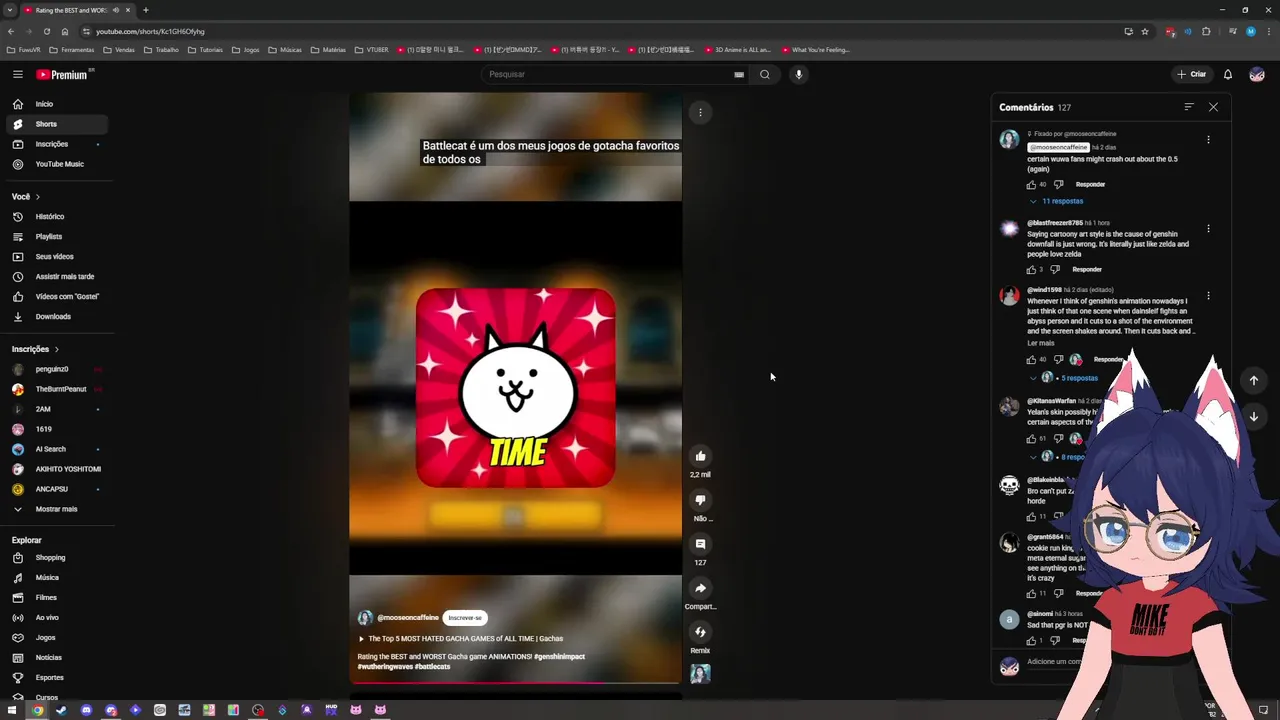Open the YouTube hamburger guide menu
Screen dimensions: 1280x720
pos(18,74)
